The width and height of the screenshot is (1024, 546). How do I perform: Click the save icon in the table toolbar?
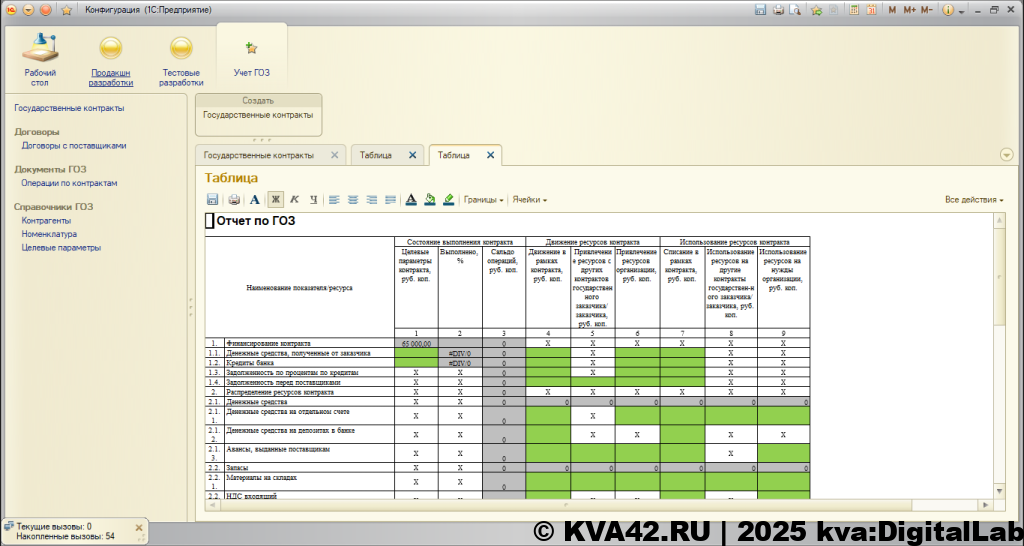click(x=212, y=200)
